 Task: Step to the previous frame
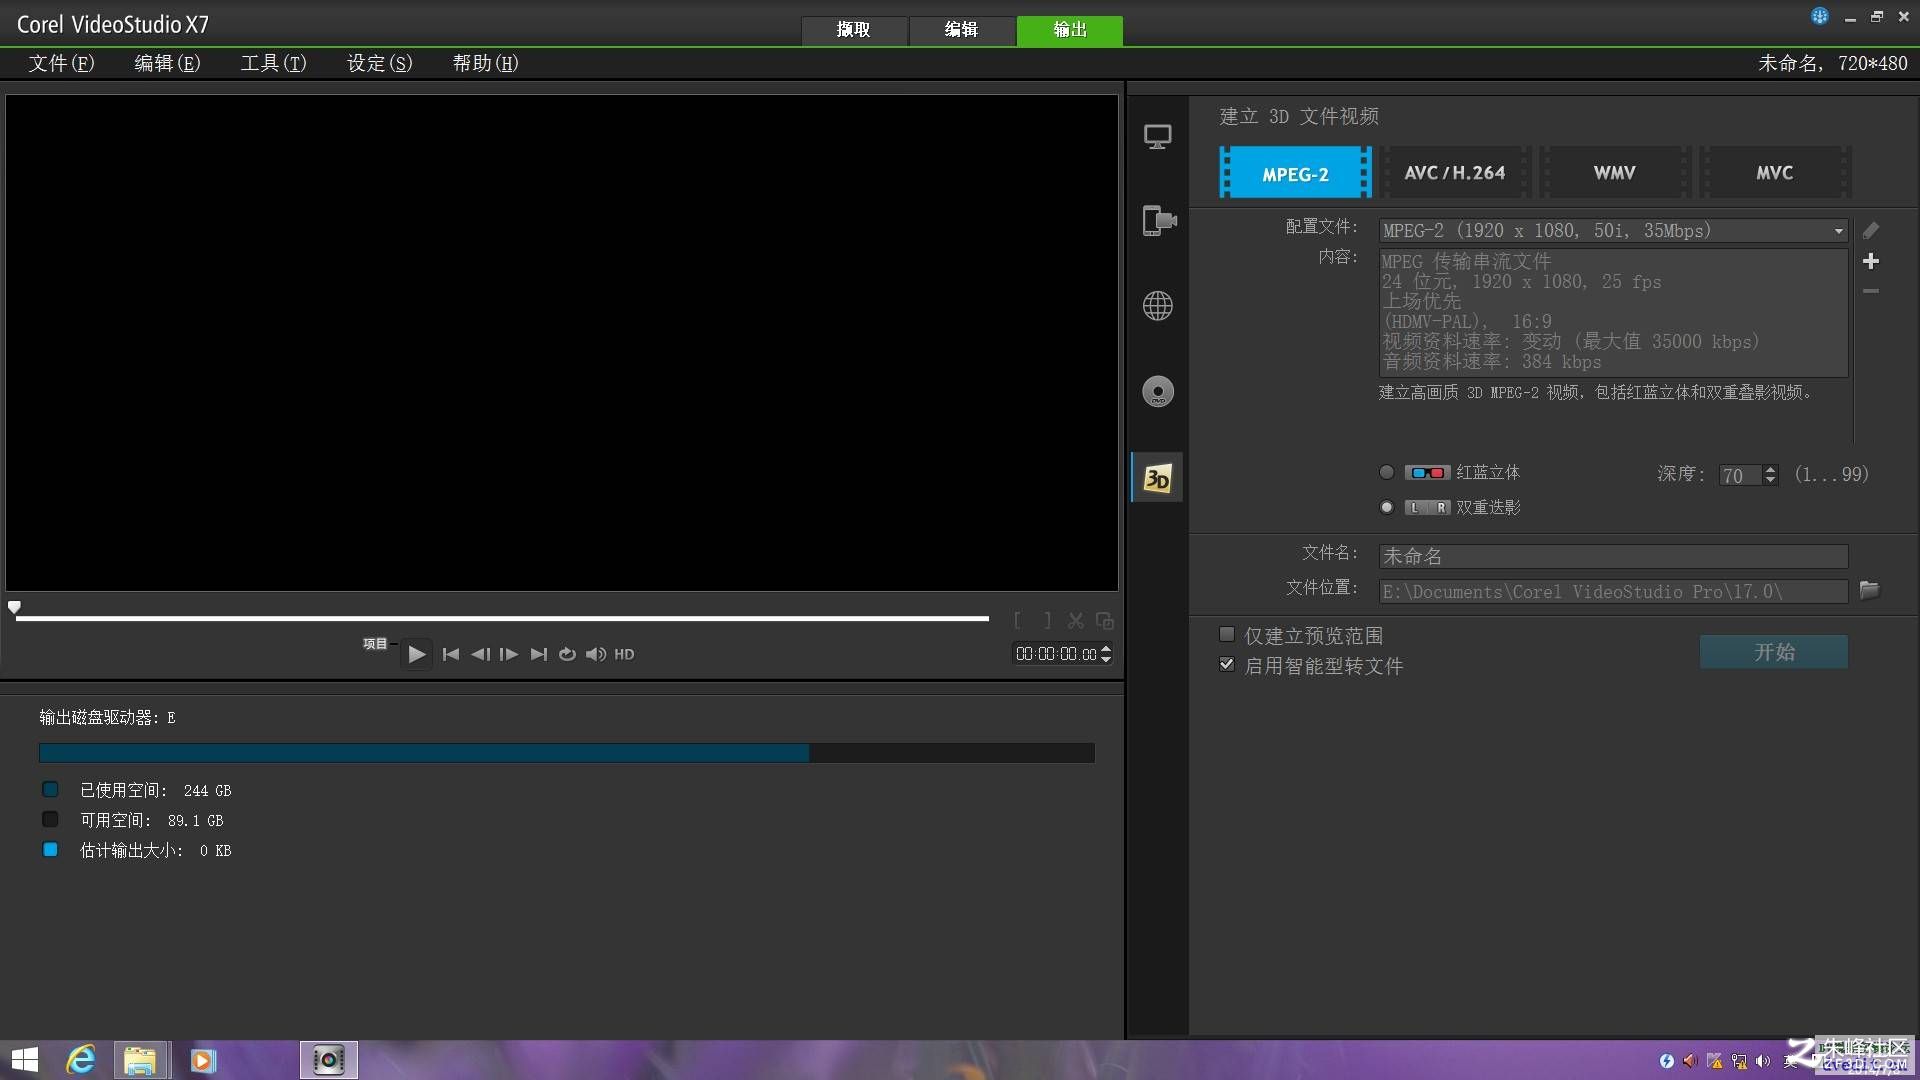tap(480, 654)
